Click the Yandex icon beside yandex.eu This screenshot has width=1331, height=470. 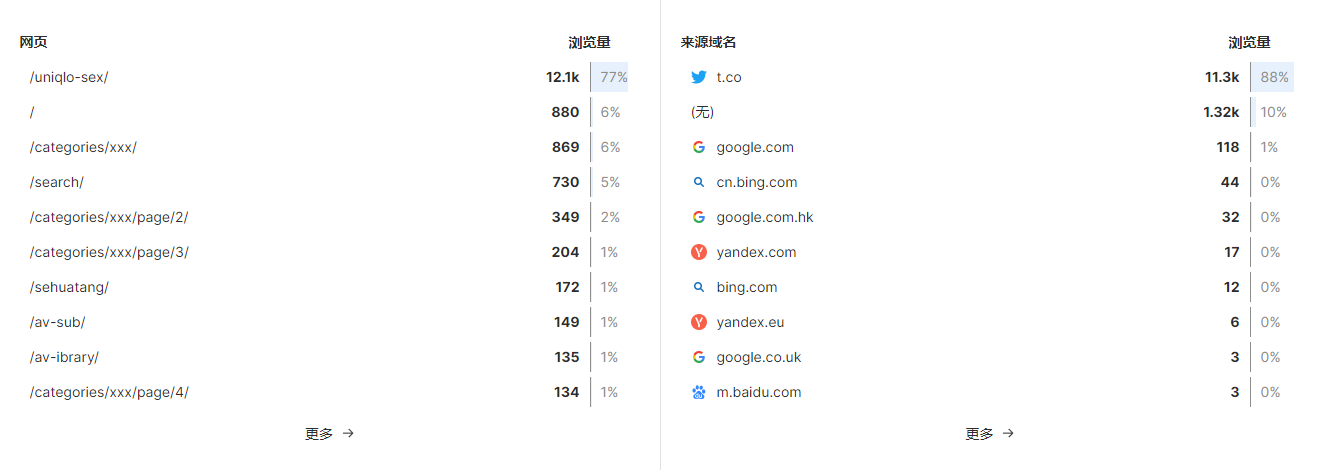coord(699,322)
